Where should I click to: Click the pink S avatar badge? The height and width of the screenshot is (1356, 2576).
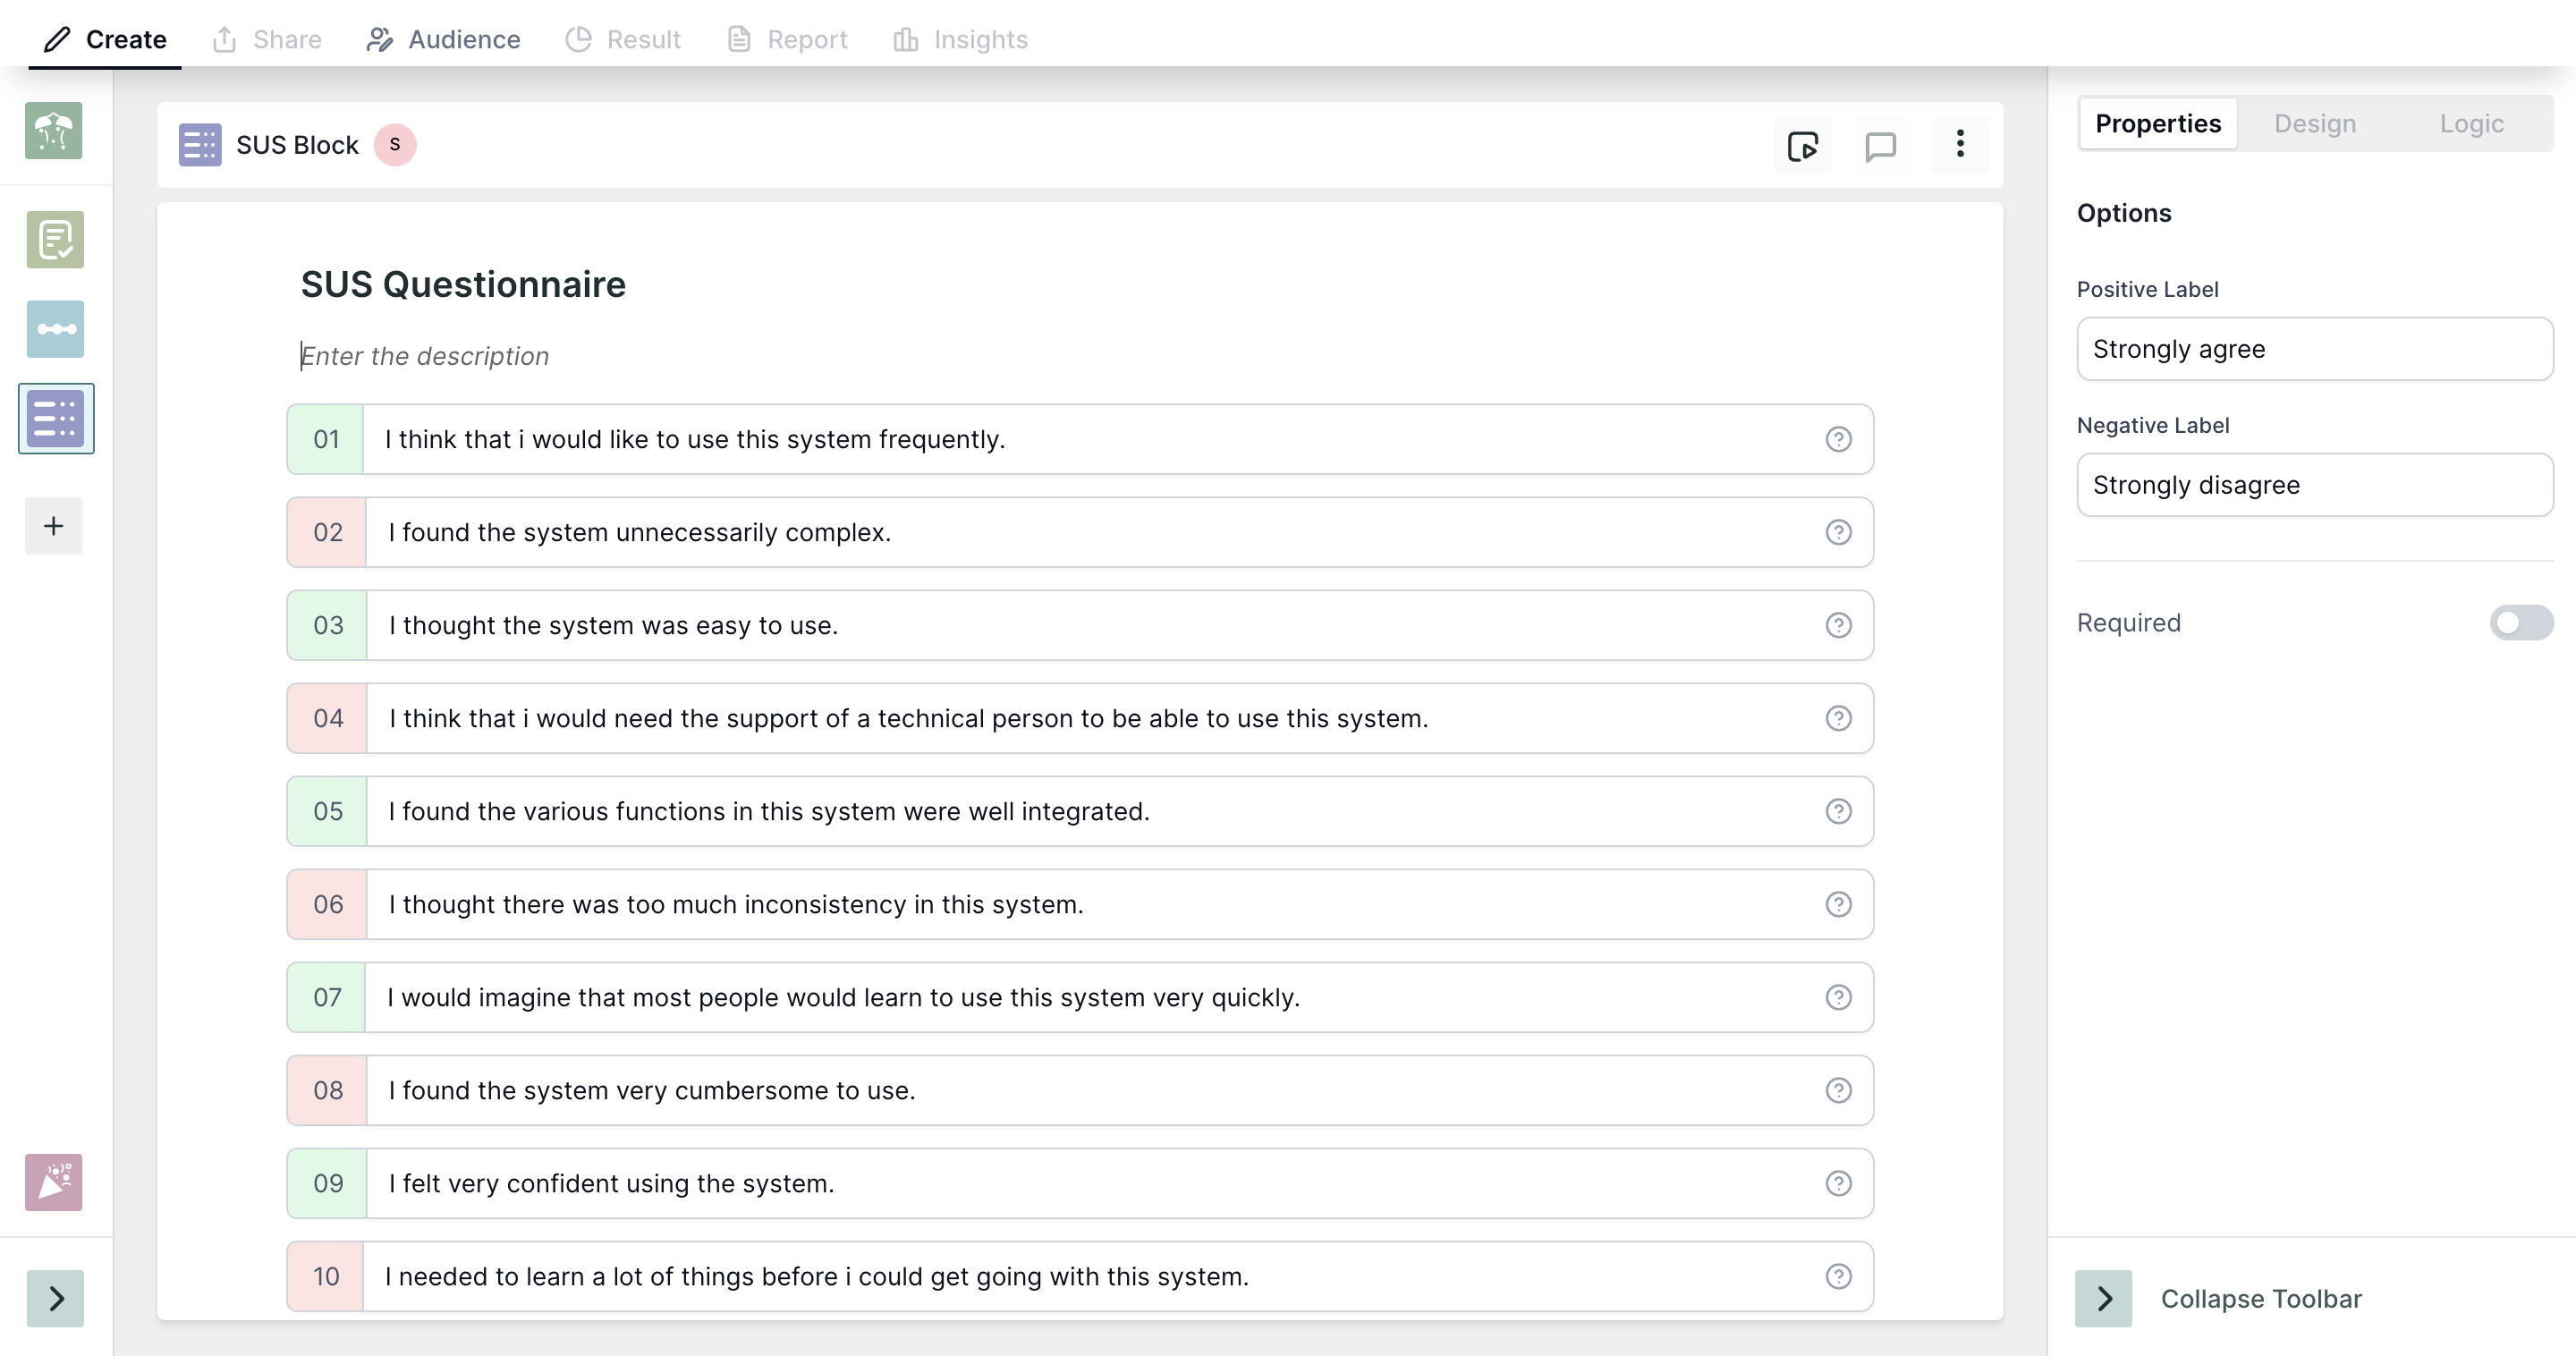(x=395, y=145)
